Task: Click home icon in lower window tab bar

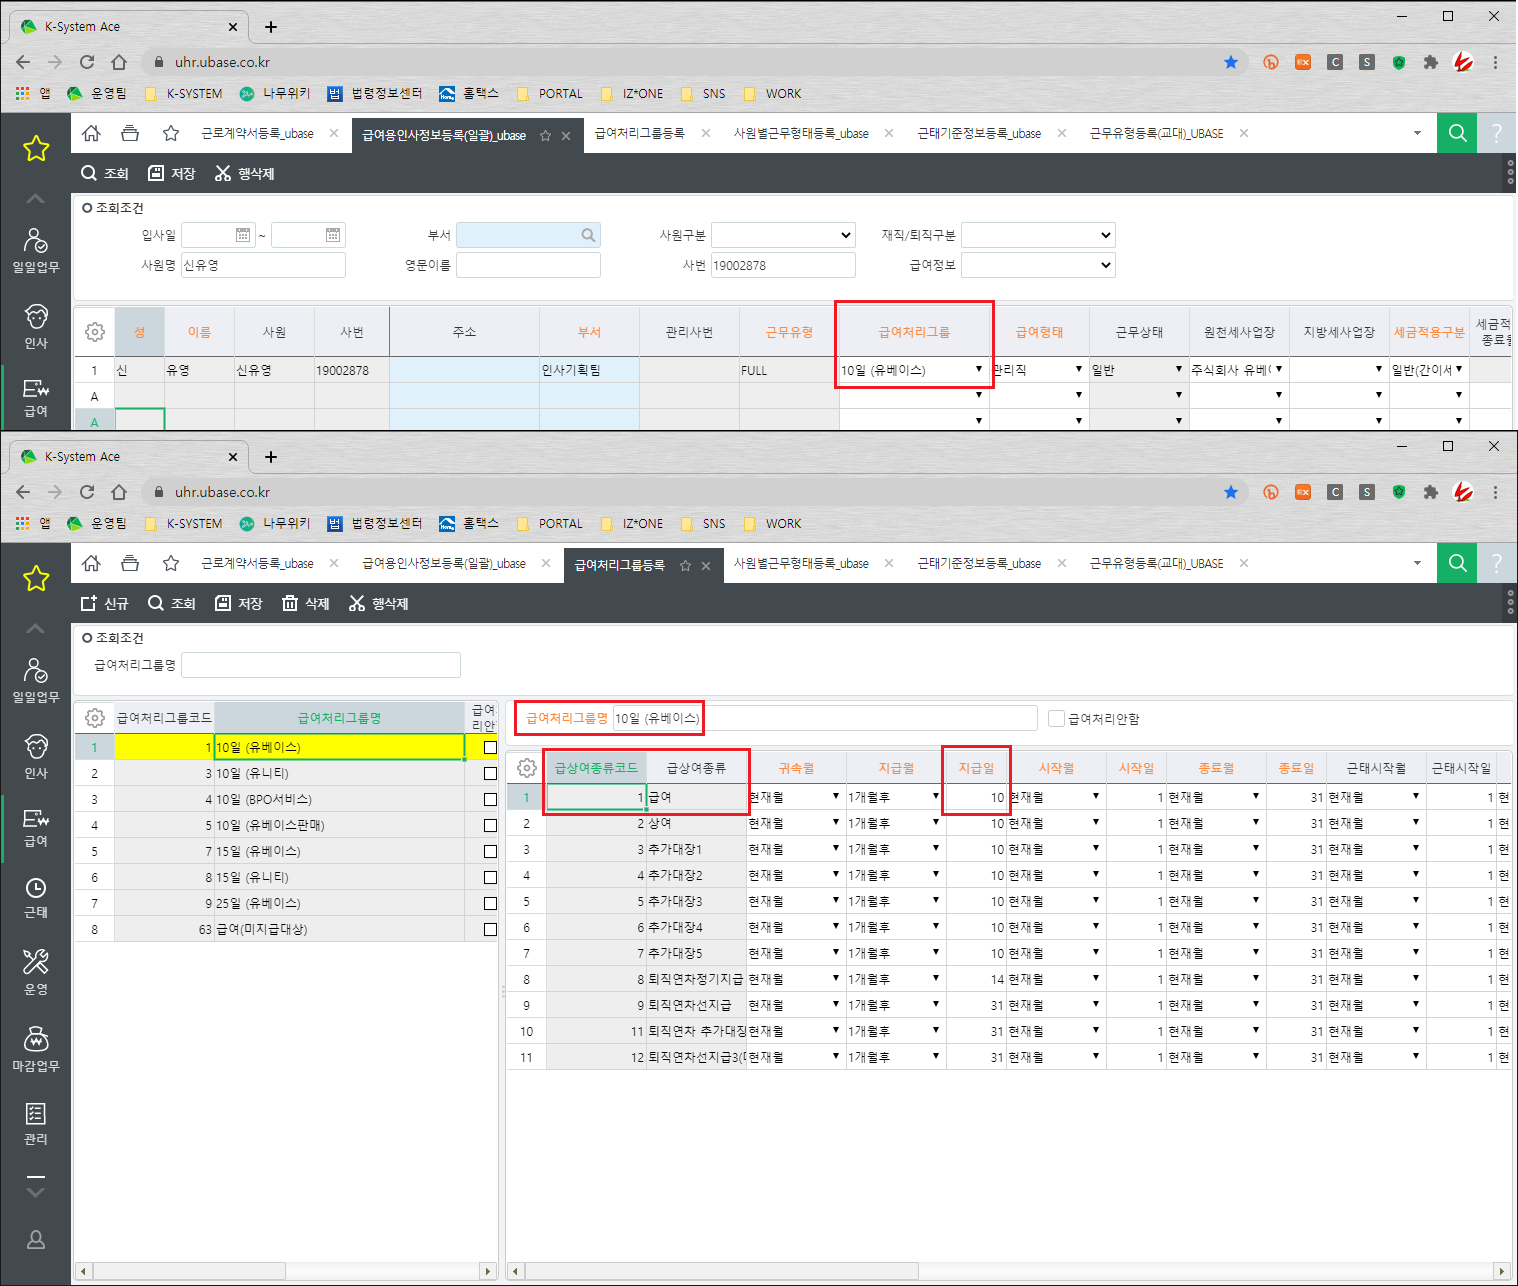Action: [91, 563]
